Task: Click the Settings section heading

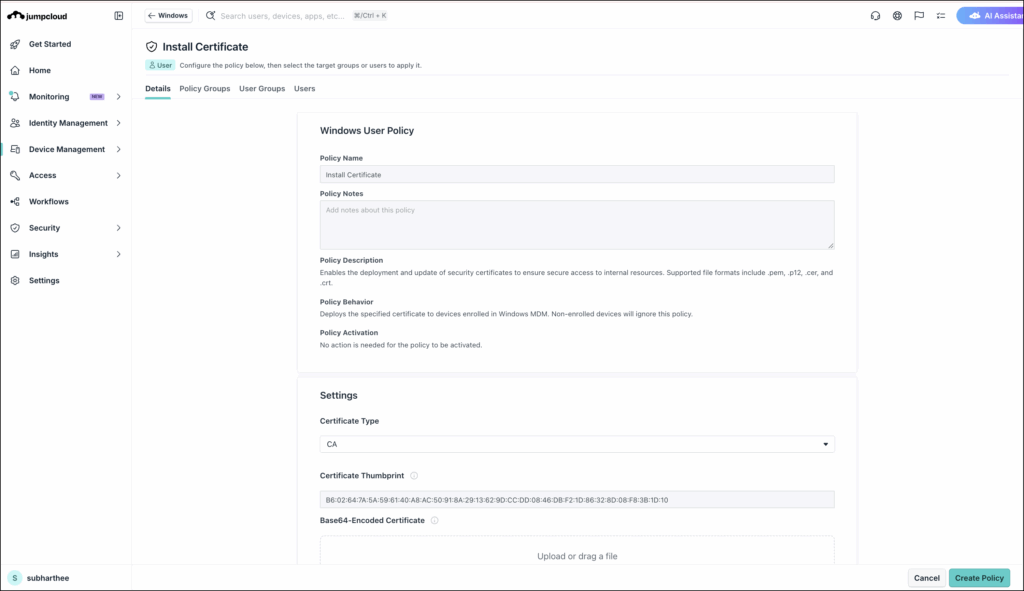Action: click(338, 396)
